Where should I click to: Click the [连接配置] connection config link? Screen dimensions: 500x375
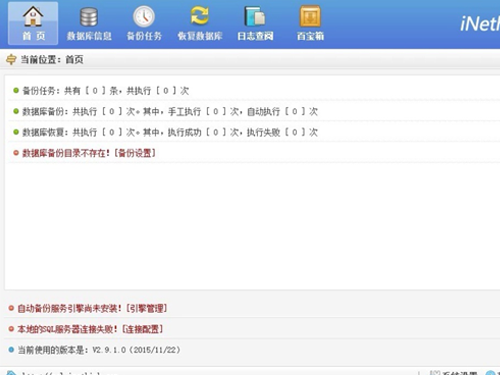142,329
